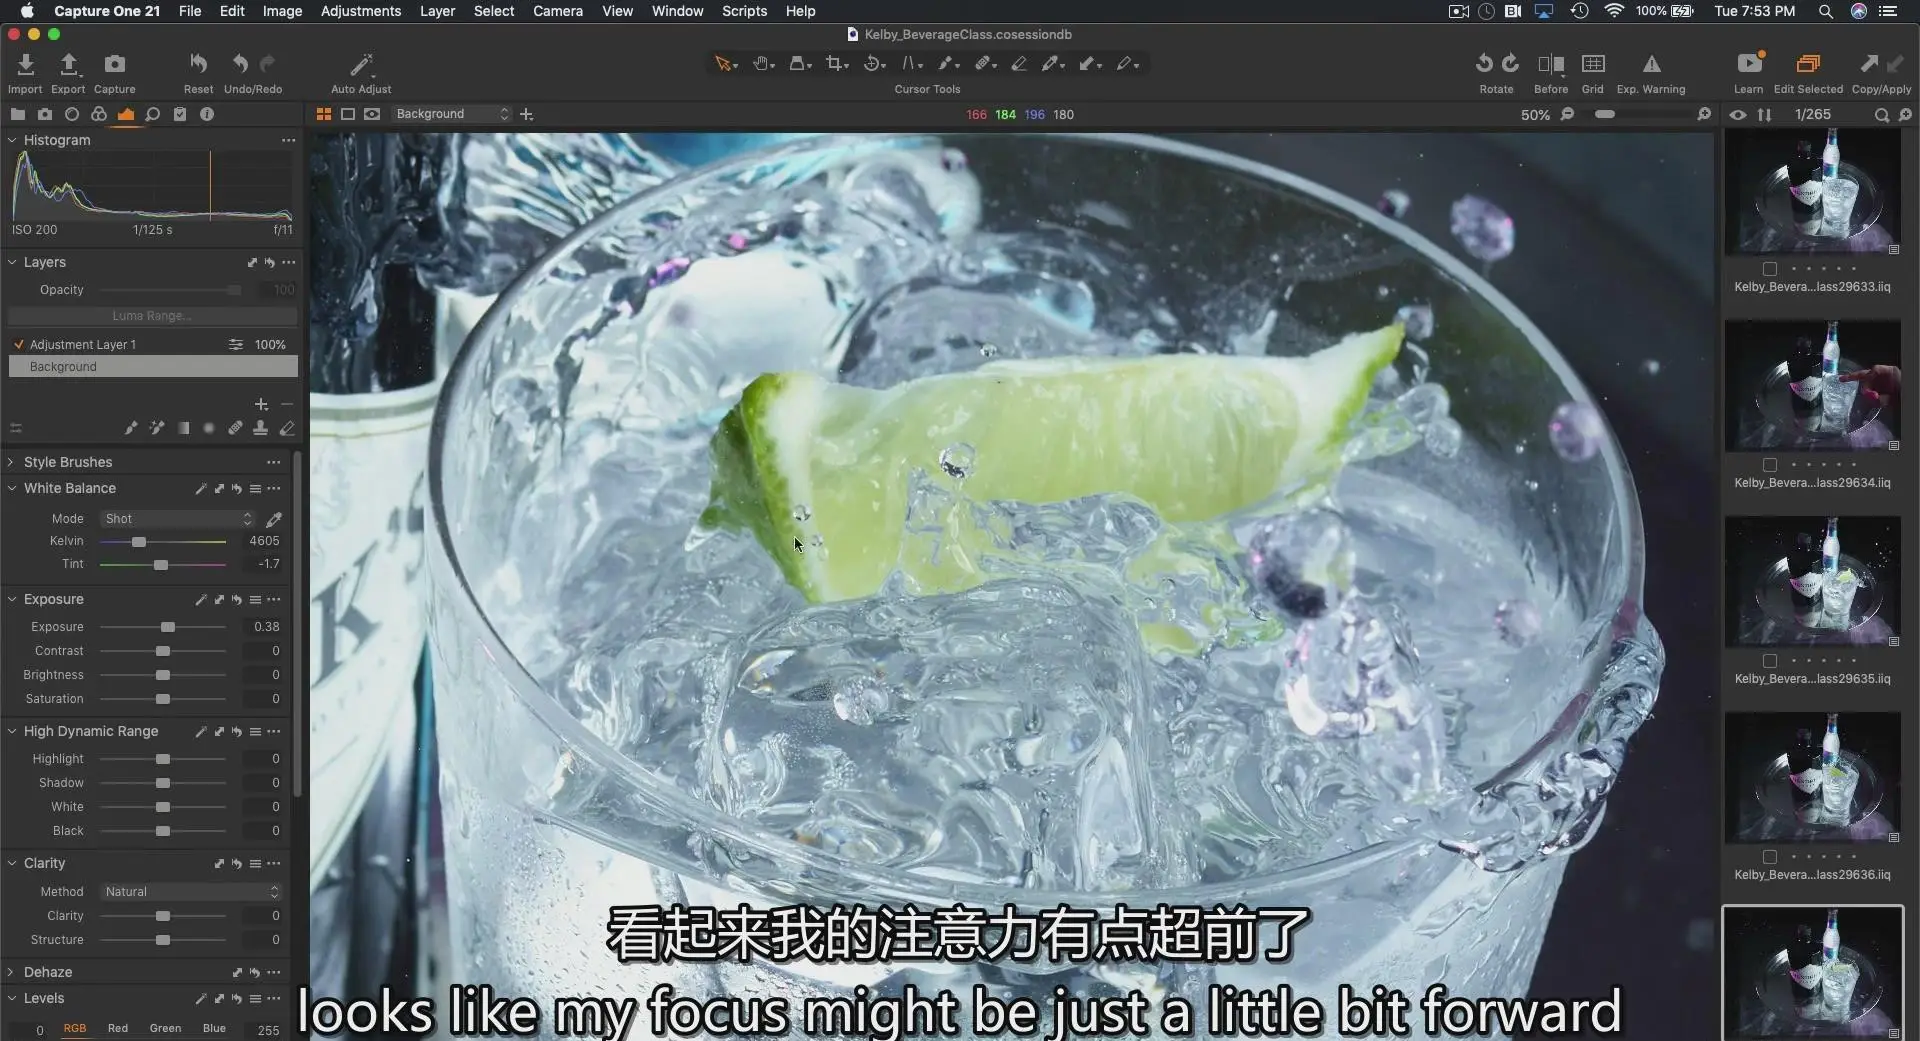
Task: Expand the Style Brushes panel
Action: click(x=11, y=462)
